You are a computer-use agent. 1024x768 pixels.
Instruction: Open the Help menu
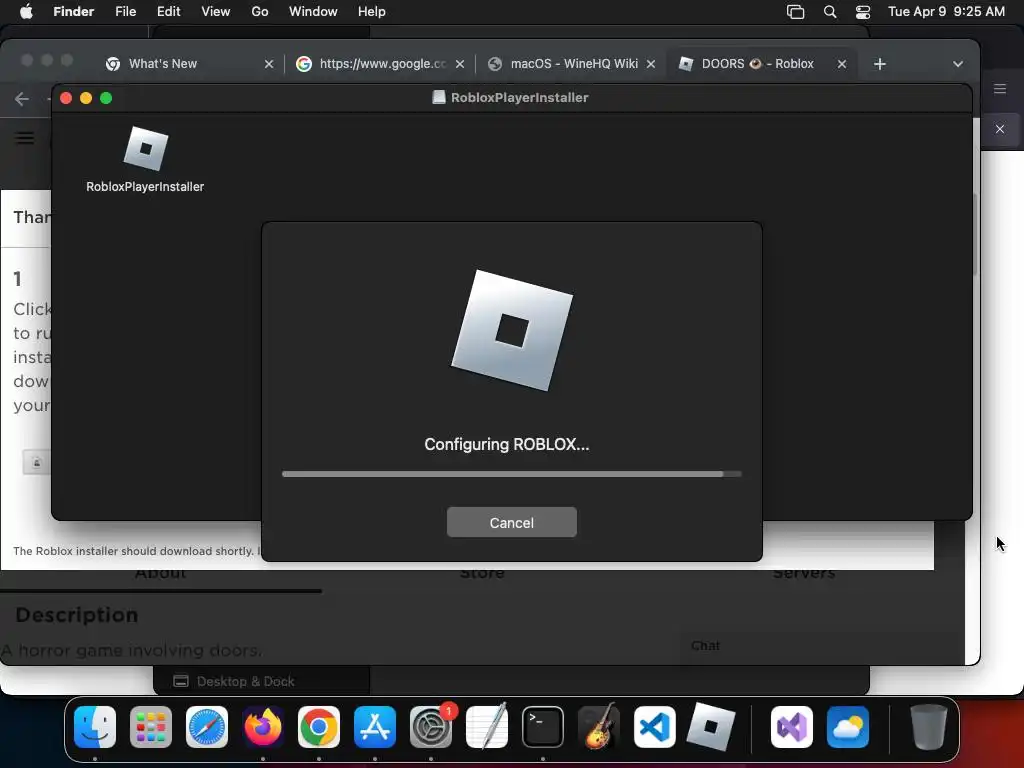[372, 11]
